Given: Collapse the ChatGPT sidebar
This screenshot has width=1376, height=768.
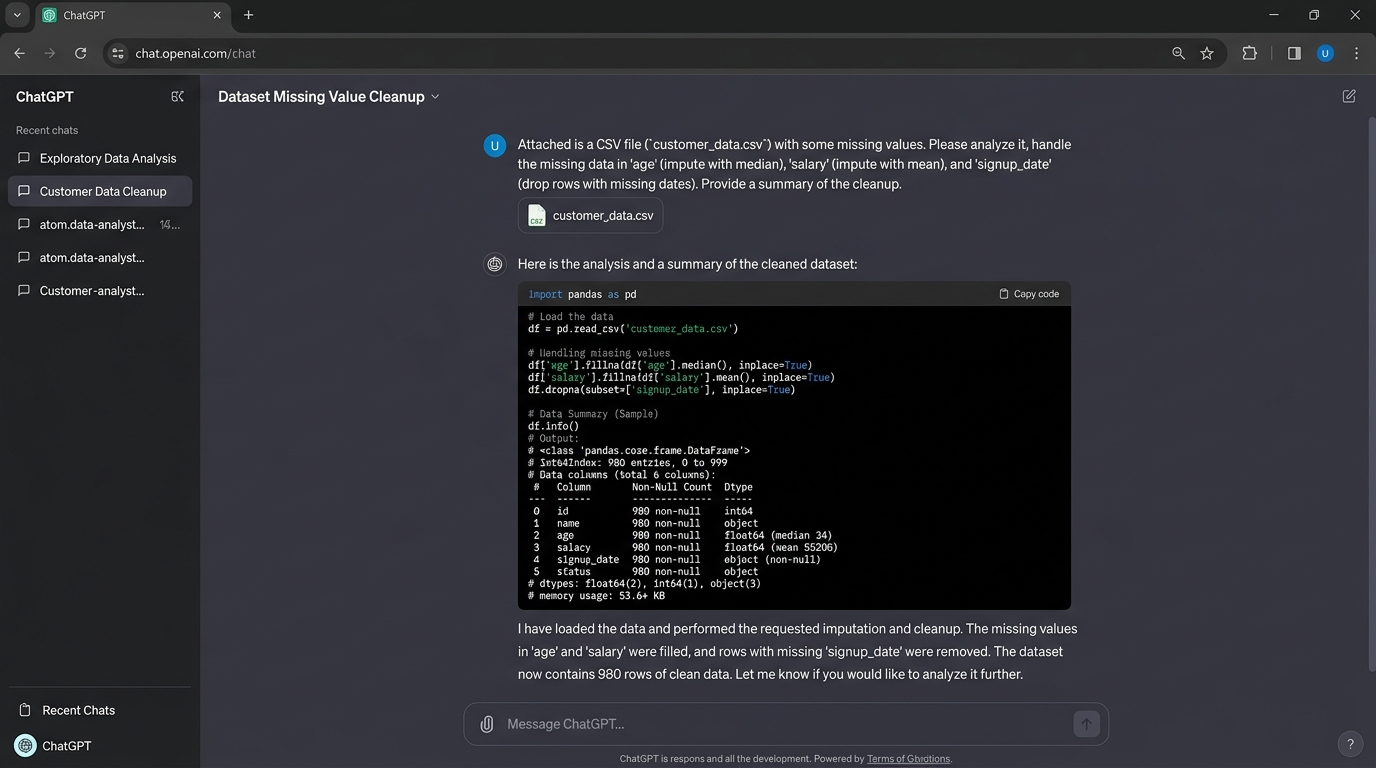Looking at the screenshot, I should pos(177,97).
